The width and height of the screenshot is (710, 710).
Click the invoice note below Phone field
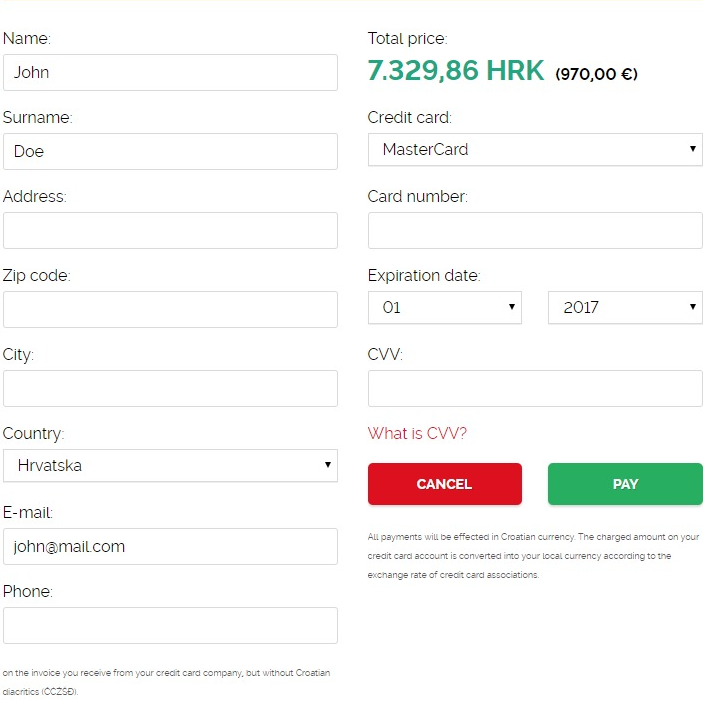tap(166, 682)
